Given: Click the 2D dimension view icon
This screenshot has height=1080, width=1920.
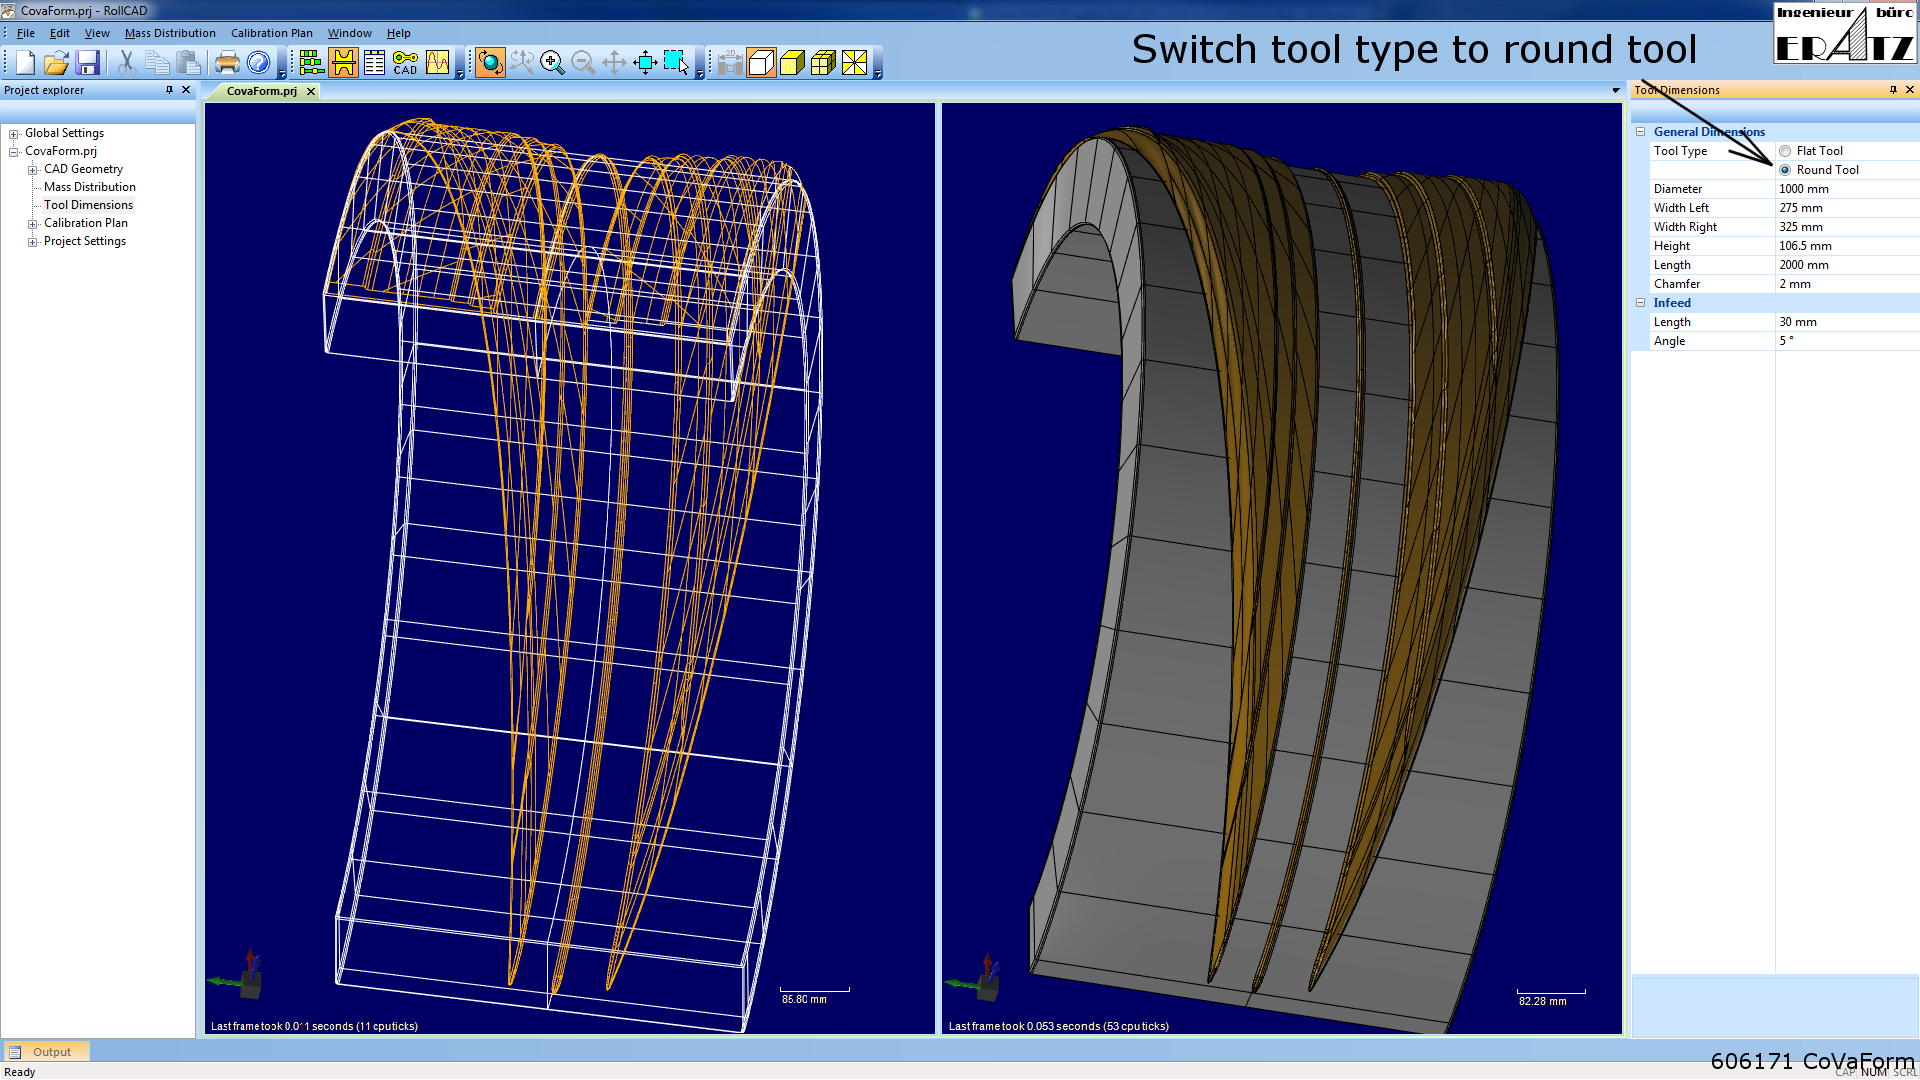Looking at the screenshot, I should [x=730, y=63].
